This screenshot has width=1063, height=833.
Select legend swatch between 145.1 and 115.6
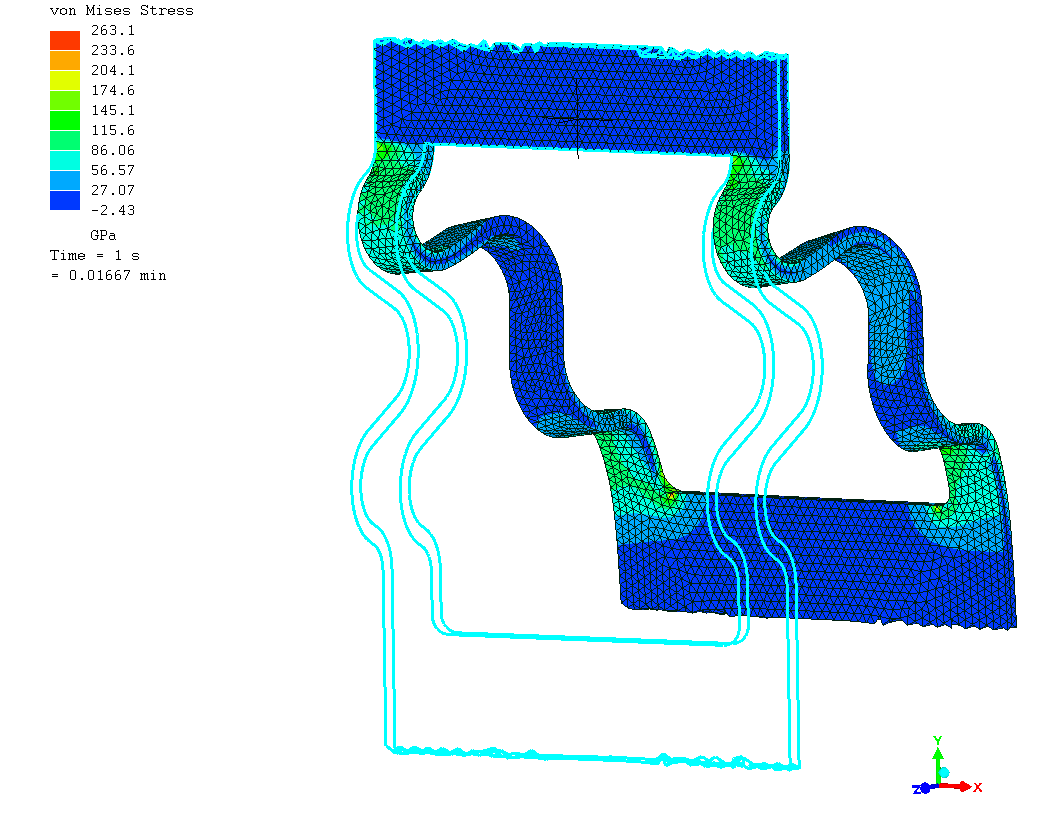click(65, 120)
